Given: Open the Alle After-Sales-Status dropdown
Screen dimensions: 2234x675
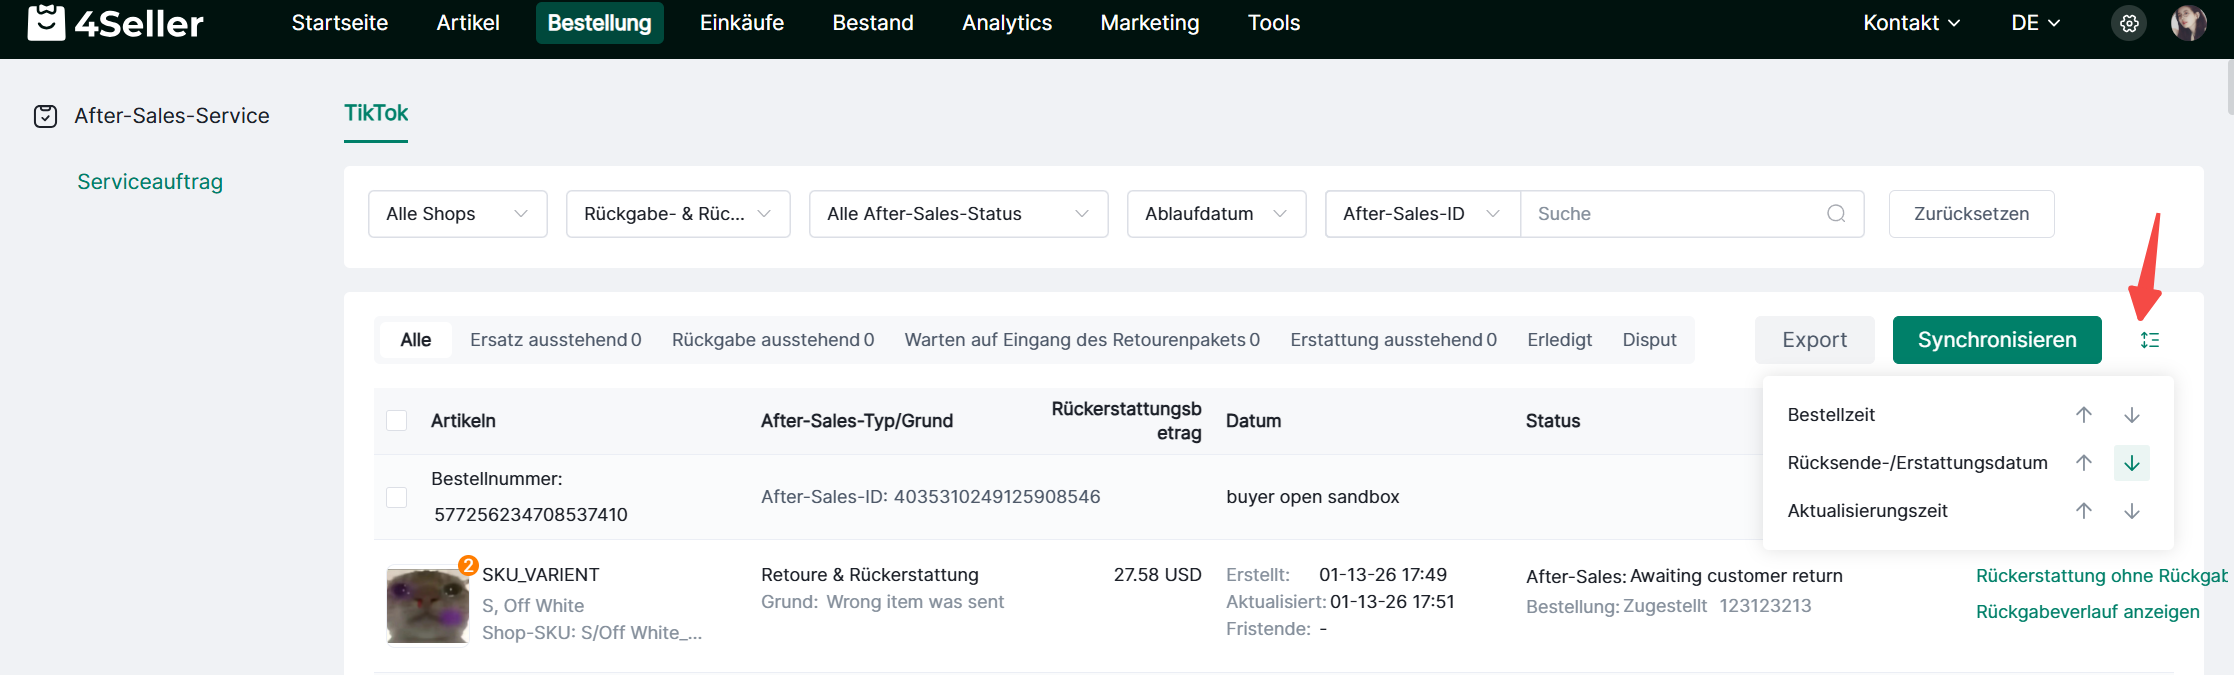Looking at the screenshot, I should click(957, 214).
